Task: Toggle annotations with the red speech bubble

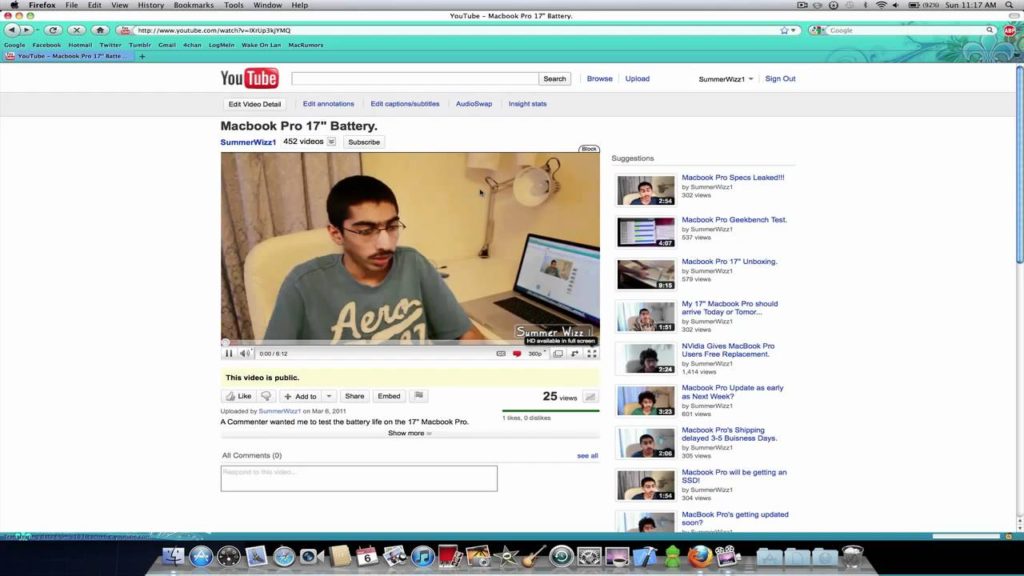Action: coord(517,353)
